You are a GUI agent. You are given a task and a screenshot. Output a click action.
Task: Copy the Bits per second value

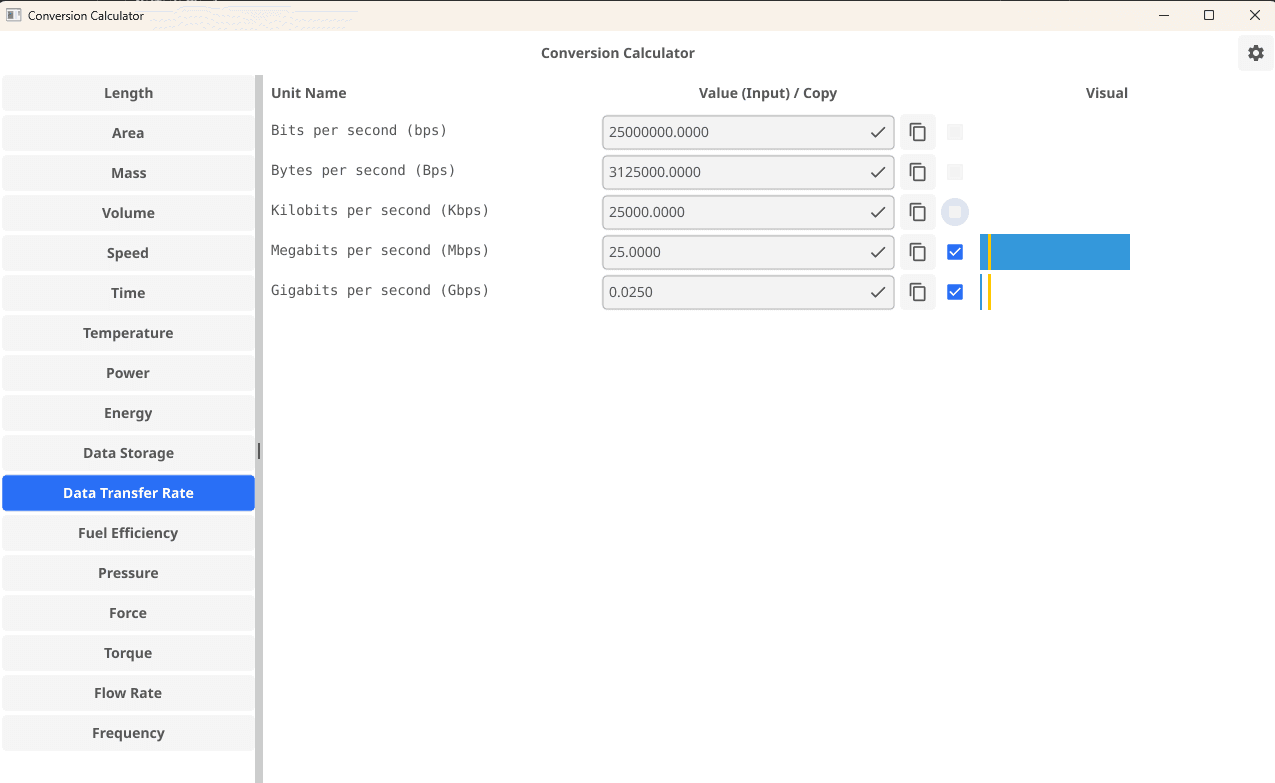[x=917, y=131]
